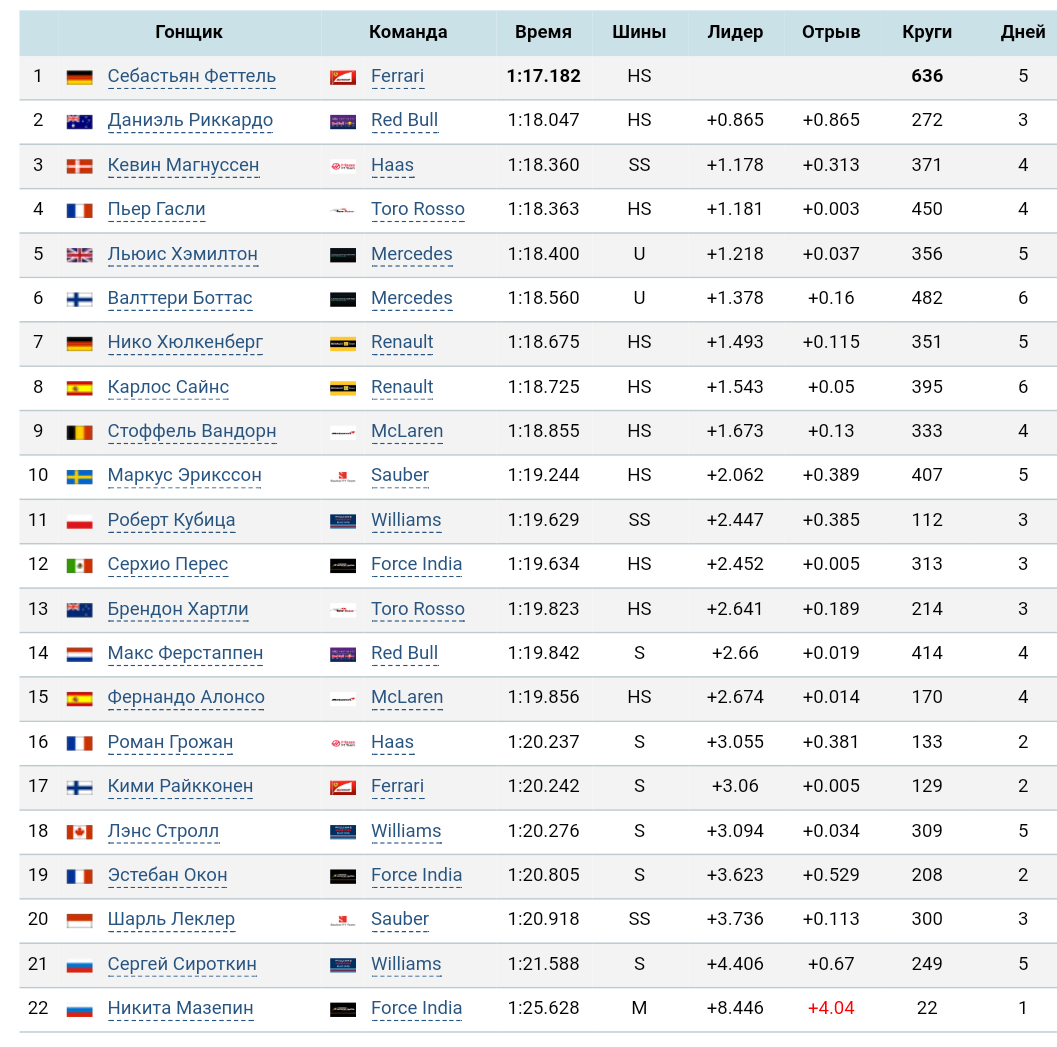The height and width of the screenshot is (1047, 1057).
Task: Click the Williams logo in Роберт Кубица's row
Action: tap(343, 521)
